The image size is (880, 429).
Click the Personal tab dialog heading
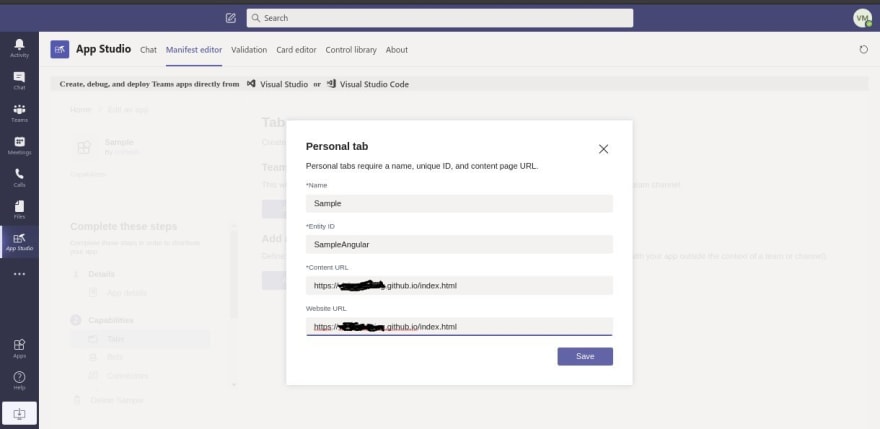[337, 147]
